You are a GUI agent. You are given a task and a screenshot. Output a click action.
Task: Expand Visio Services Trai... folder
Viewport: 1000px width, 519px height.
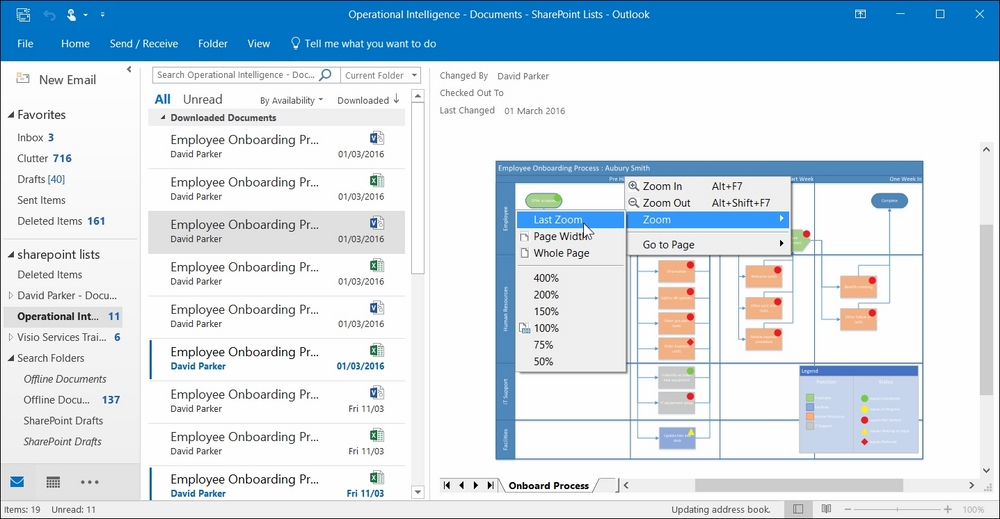coord(11,337)
